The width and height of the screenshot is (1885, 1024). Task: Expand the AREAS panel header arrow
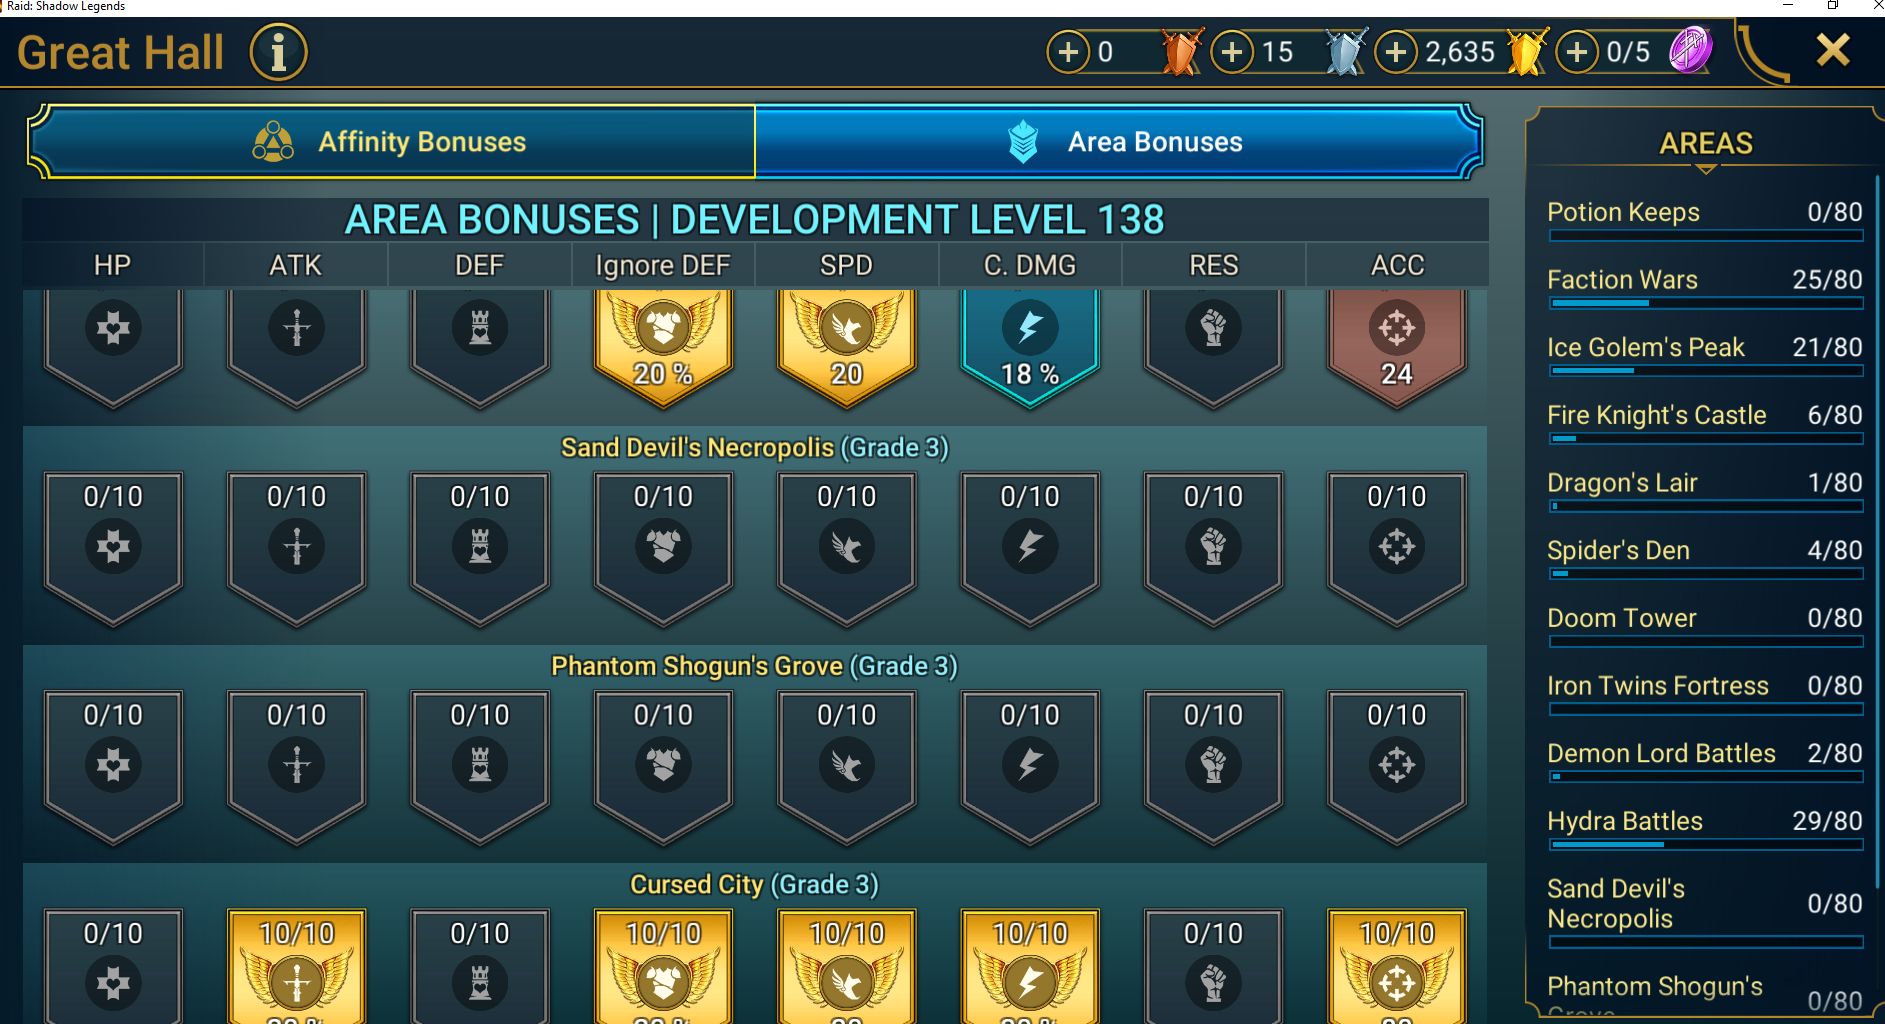[1706, 169]
